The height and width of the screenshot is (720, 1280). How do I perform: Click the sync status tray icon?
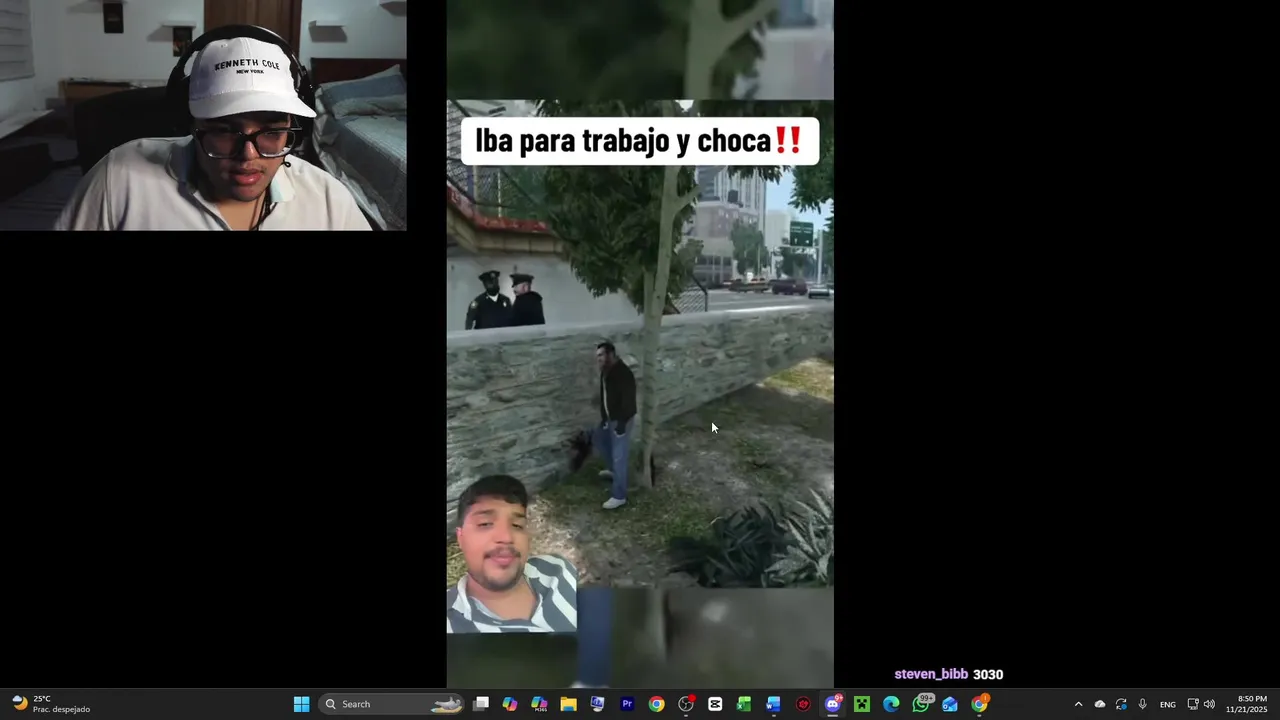point(1121,704)
